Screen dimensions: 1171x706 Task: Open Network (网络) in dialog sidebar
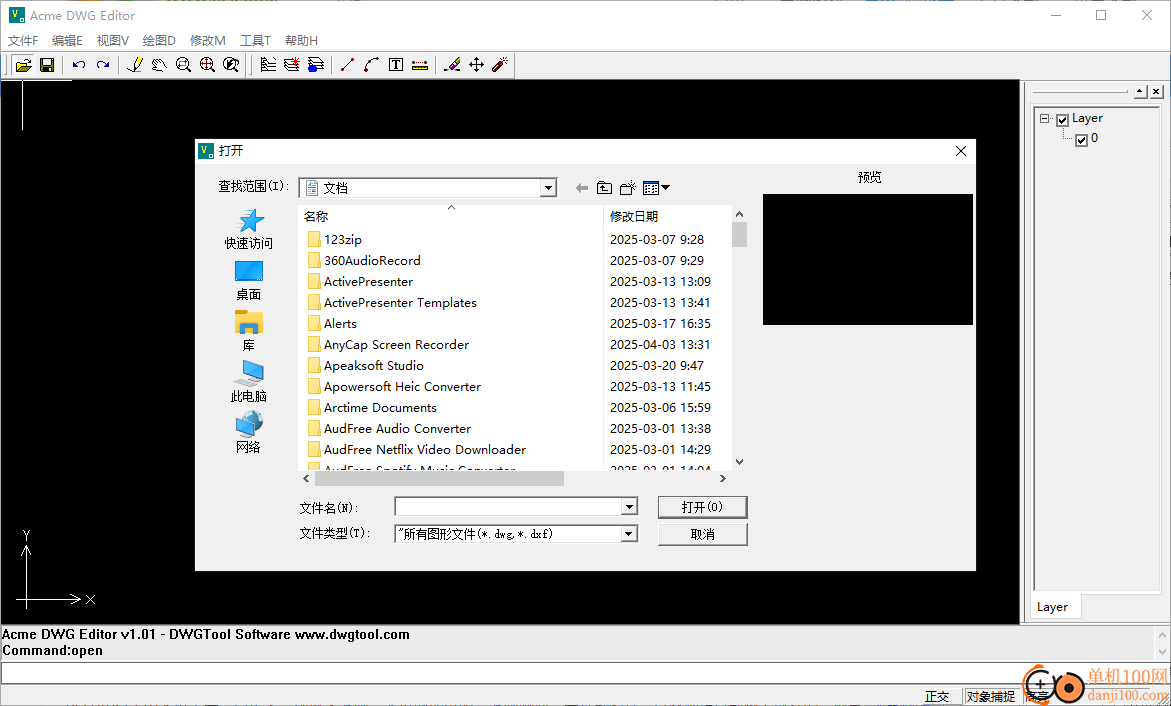tap(249, 433)
